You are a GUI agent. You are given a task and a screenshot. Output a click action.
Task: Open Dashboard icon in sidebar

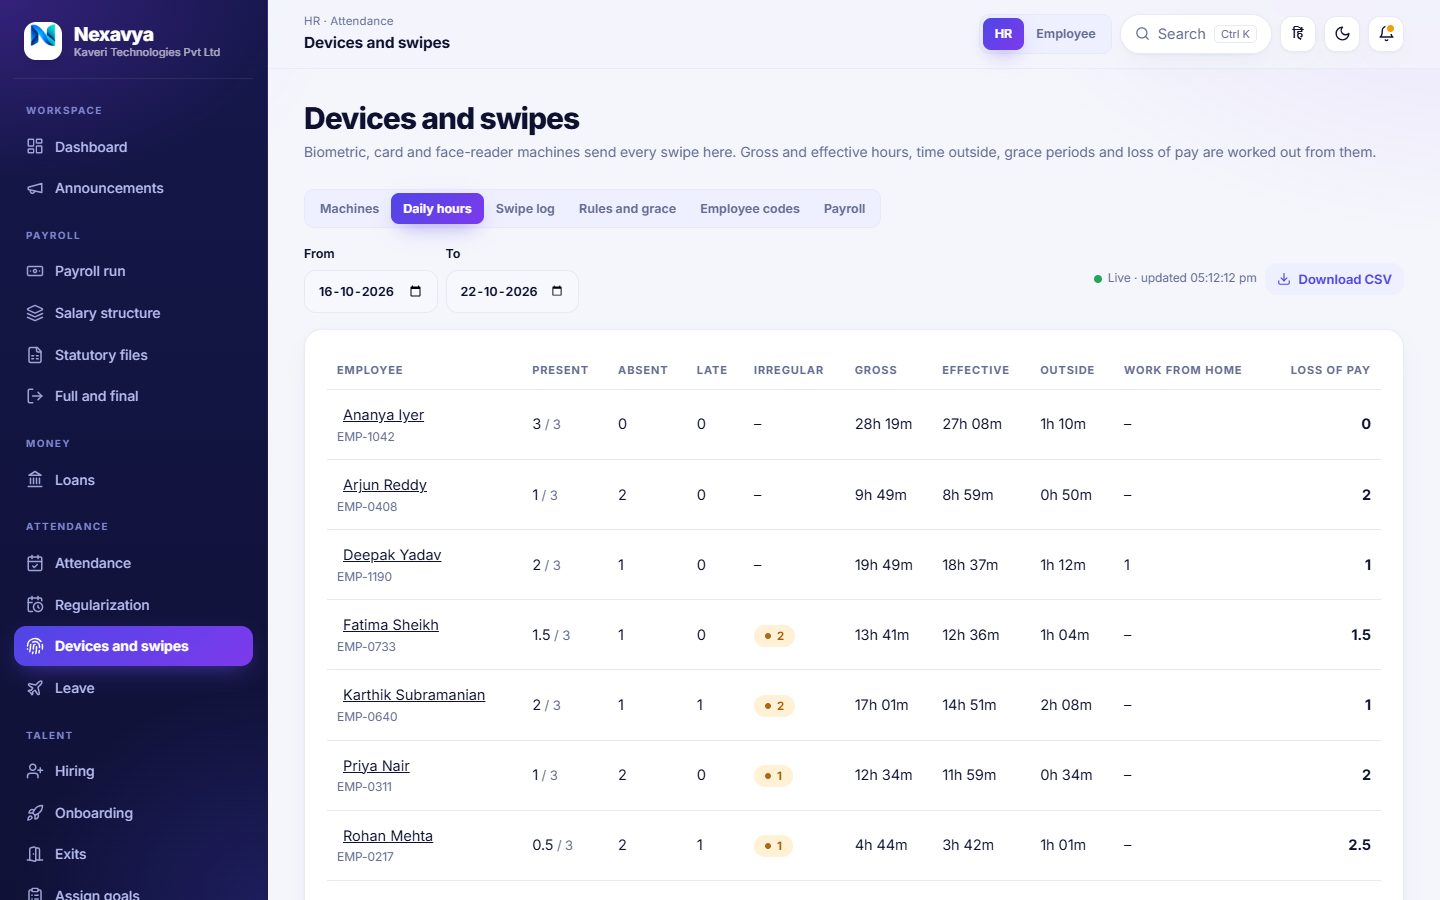35,147
